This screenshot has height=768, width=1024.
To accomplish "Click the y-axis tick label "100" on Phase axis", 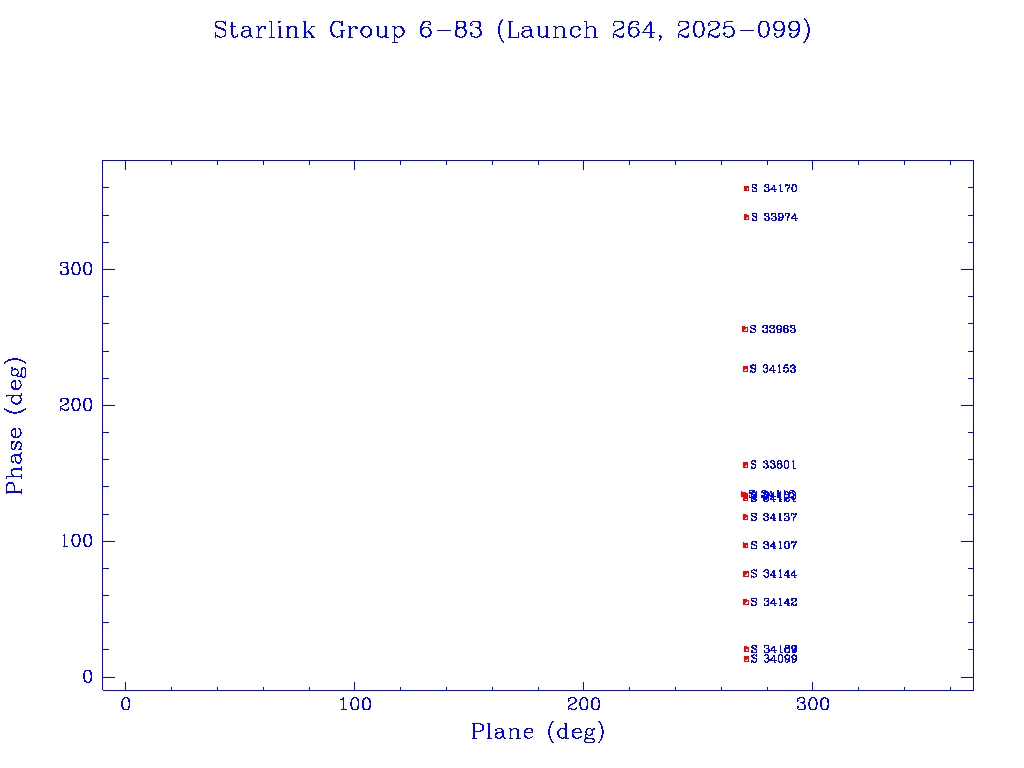I will click(x=77, y=541).
